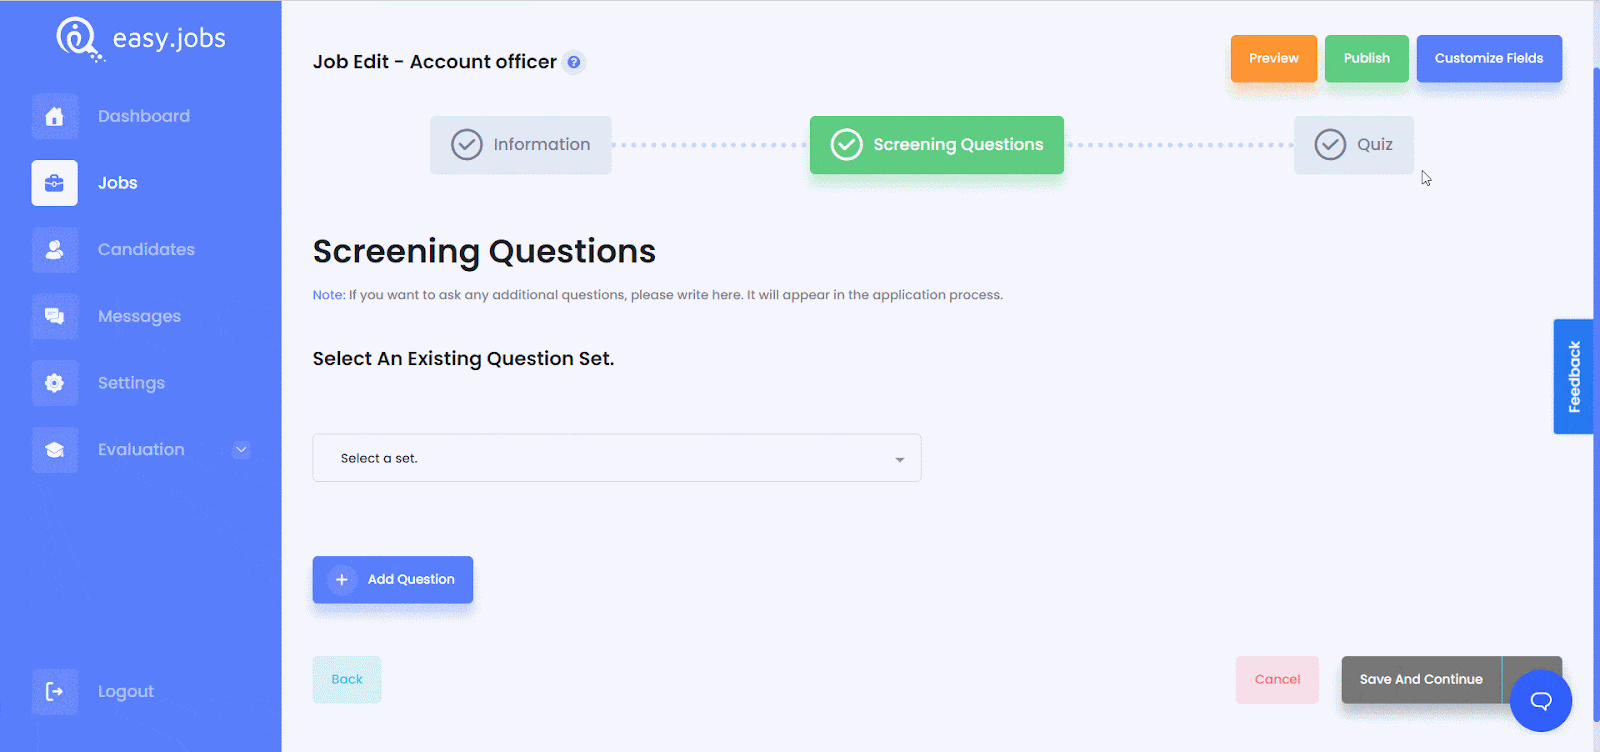Open the Feedback side tab
The image size is (1600, 752).
[x=1573, y=377]
